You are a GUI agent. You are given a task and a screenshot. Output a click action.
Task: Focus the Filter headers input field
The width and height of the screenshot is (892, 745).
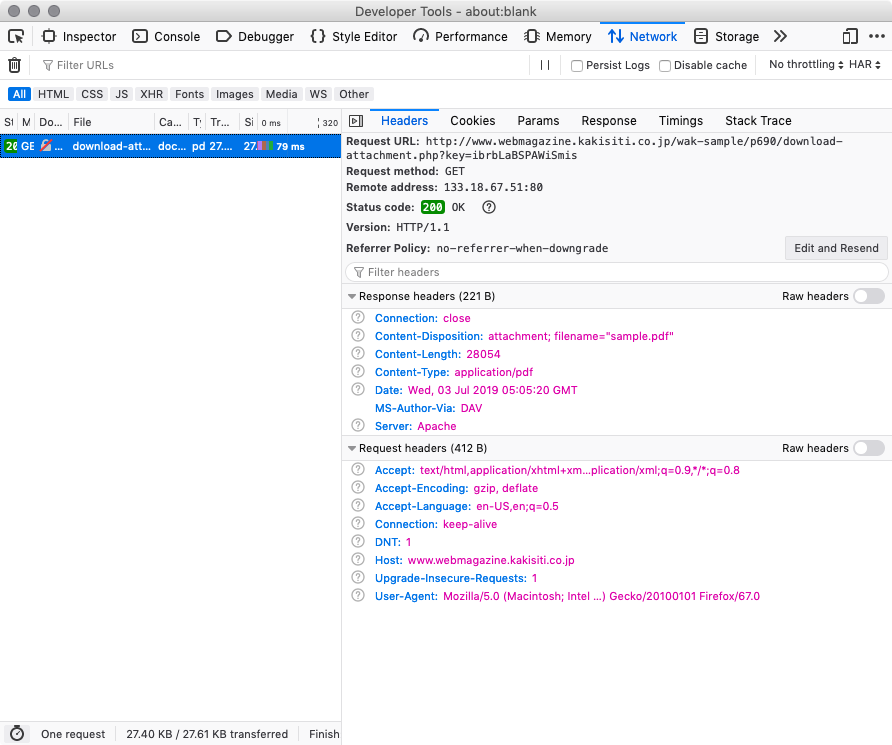coord(616,272)
